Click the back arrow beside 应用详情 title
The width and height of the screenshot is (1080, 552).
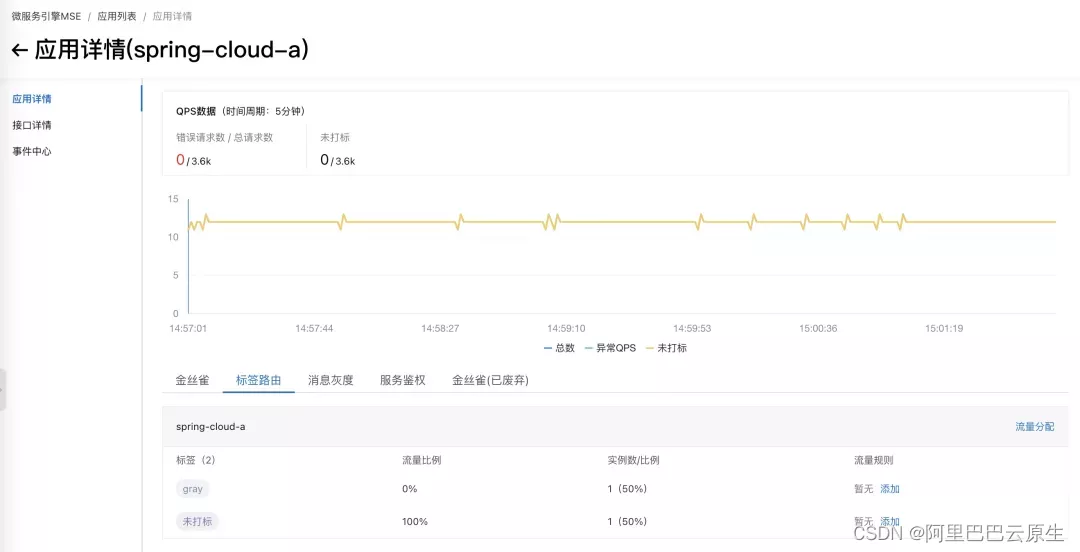(x=20, y=50)
